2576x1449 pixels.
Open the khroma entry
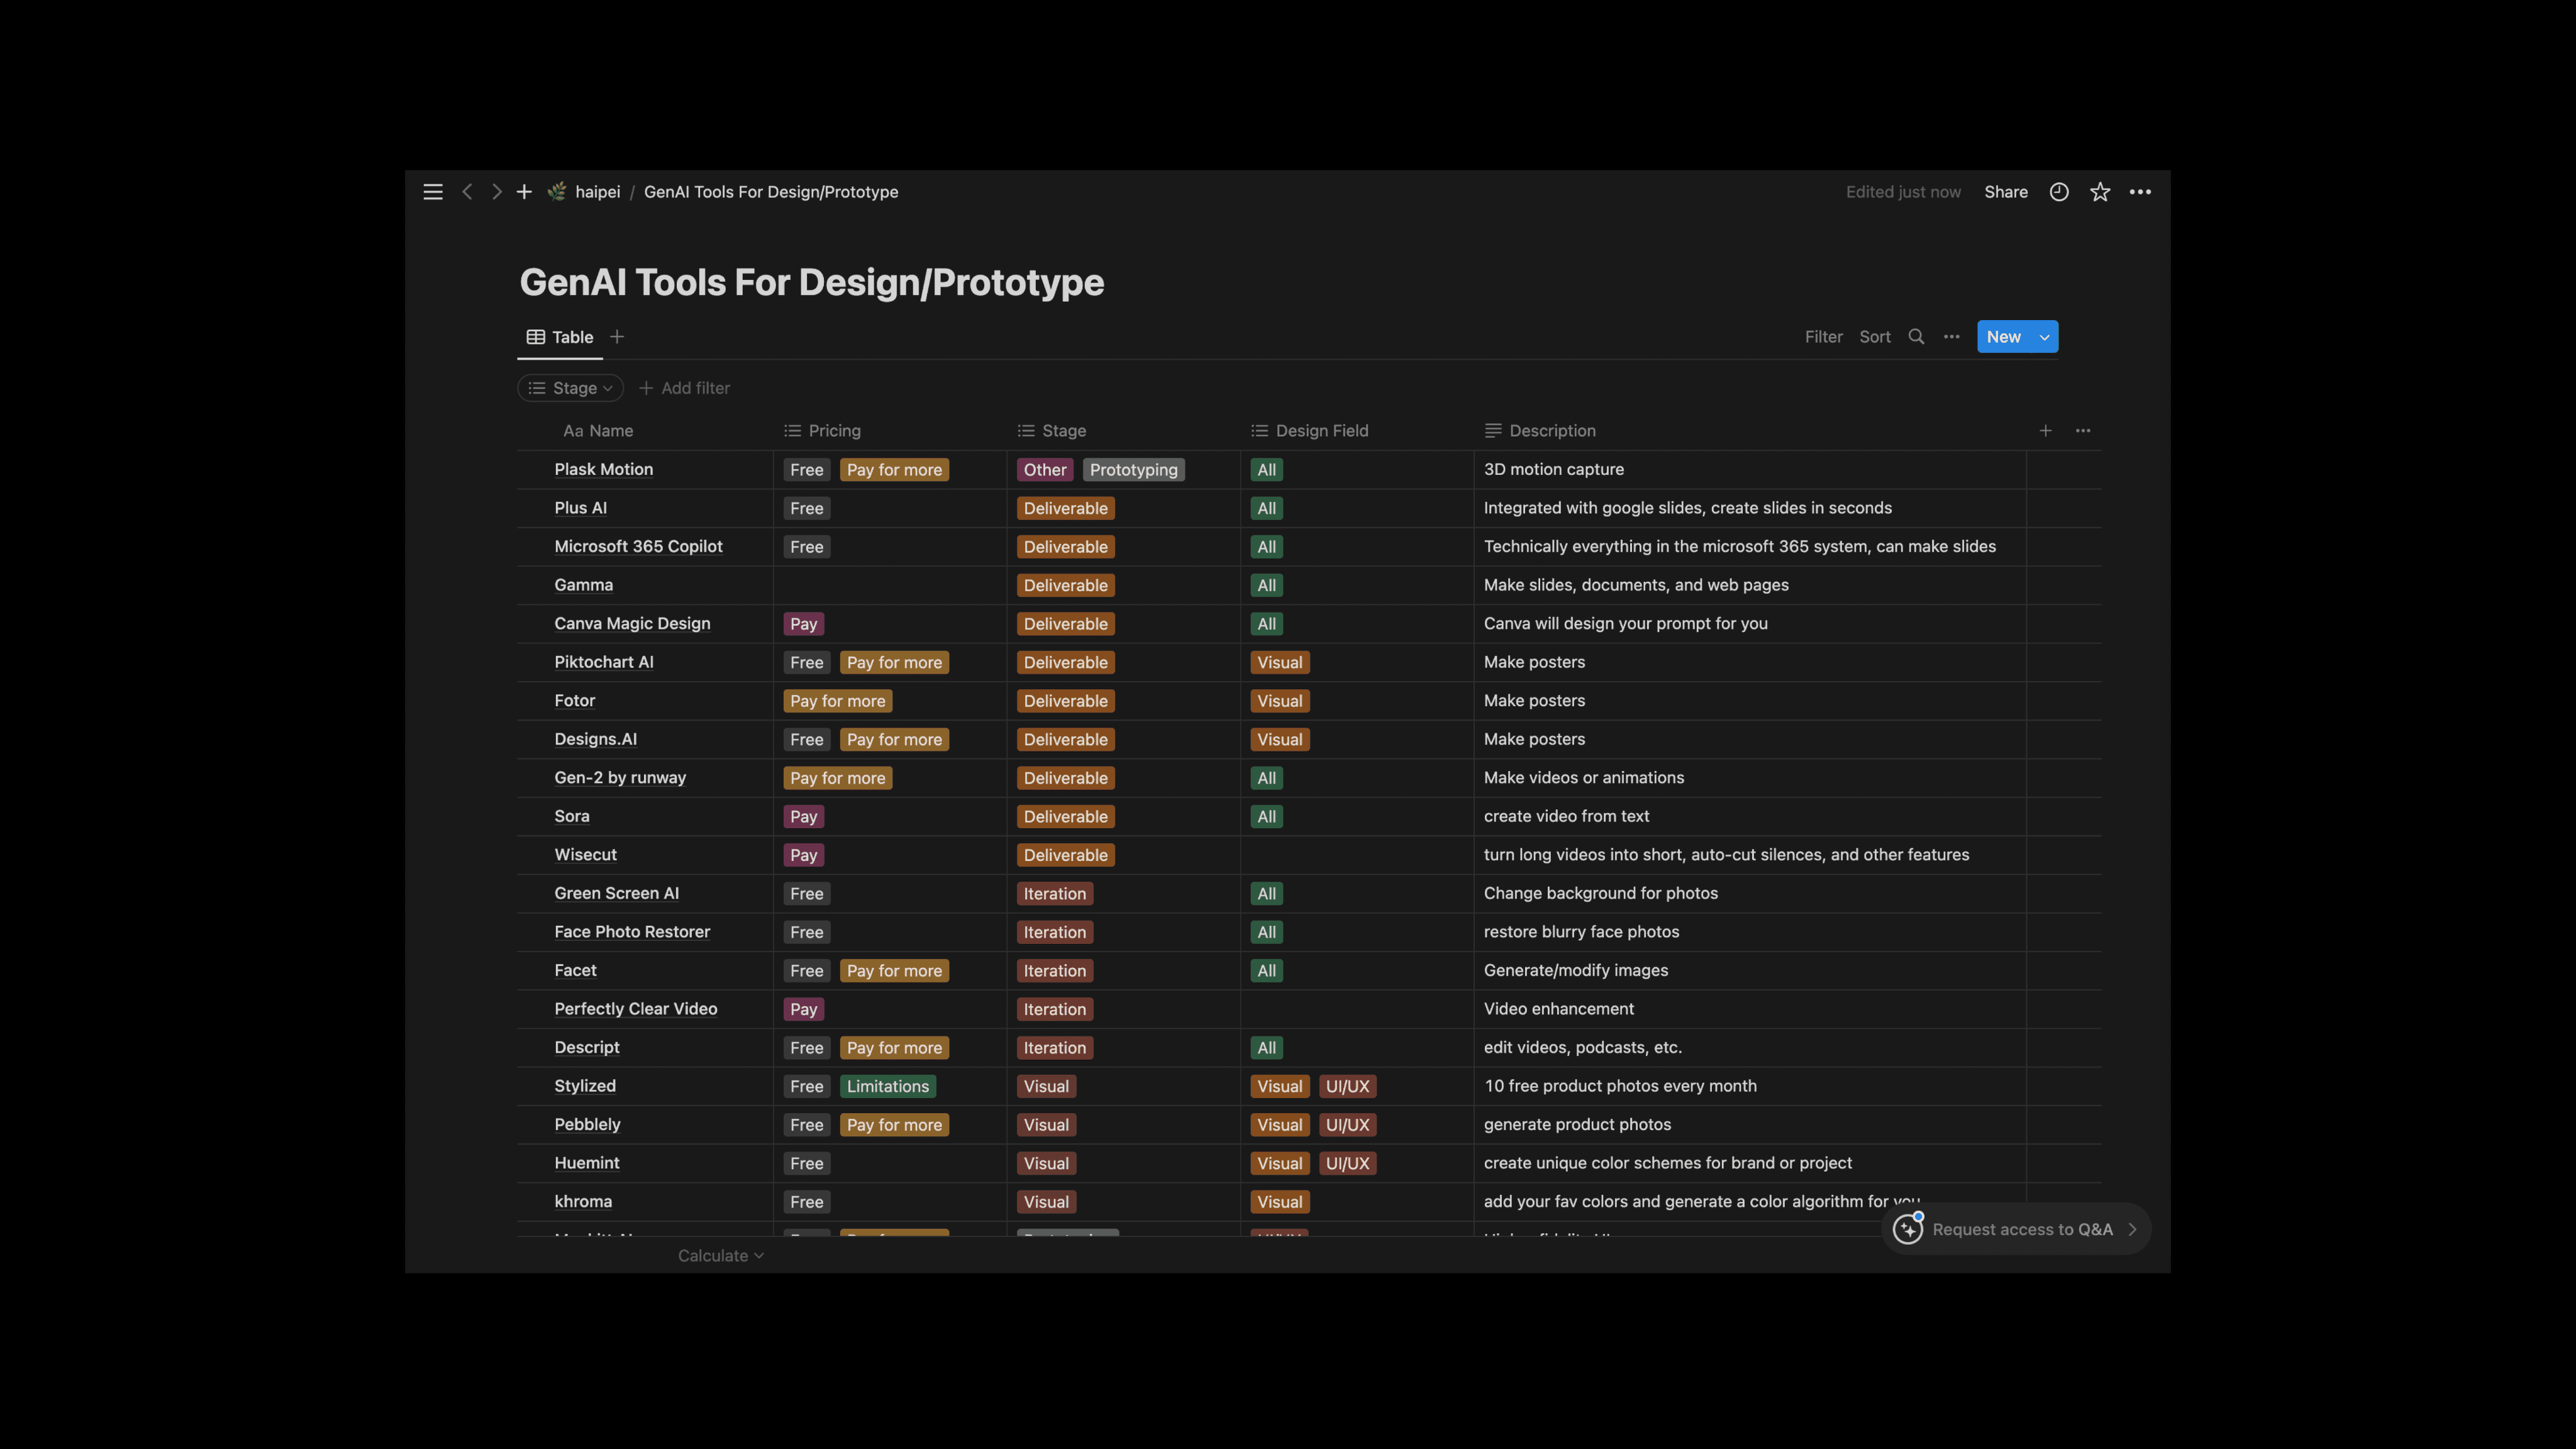pyautogui.click(x=583, y=1201)
